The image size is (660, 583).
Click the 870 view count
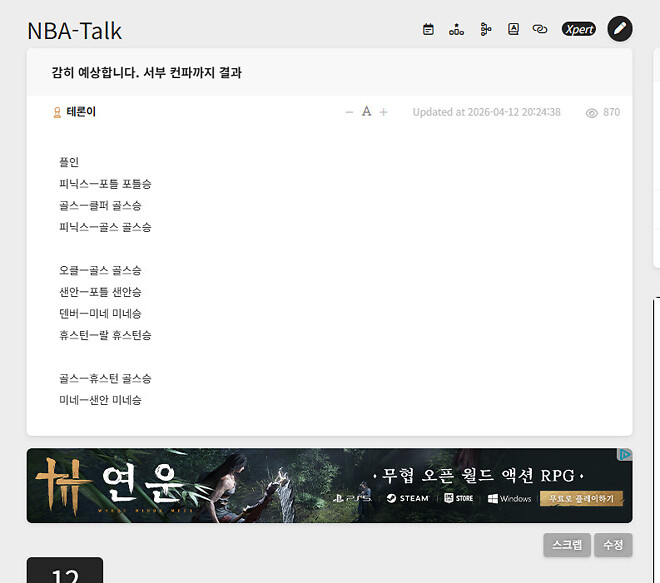point(612,112)
